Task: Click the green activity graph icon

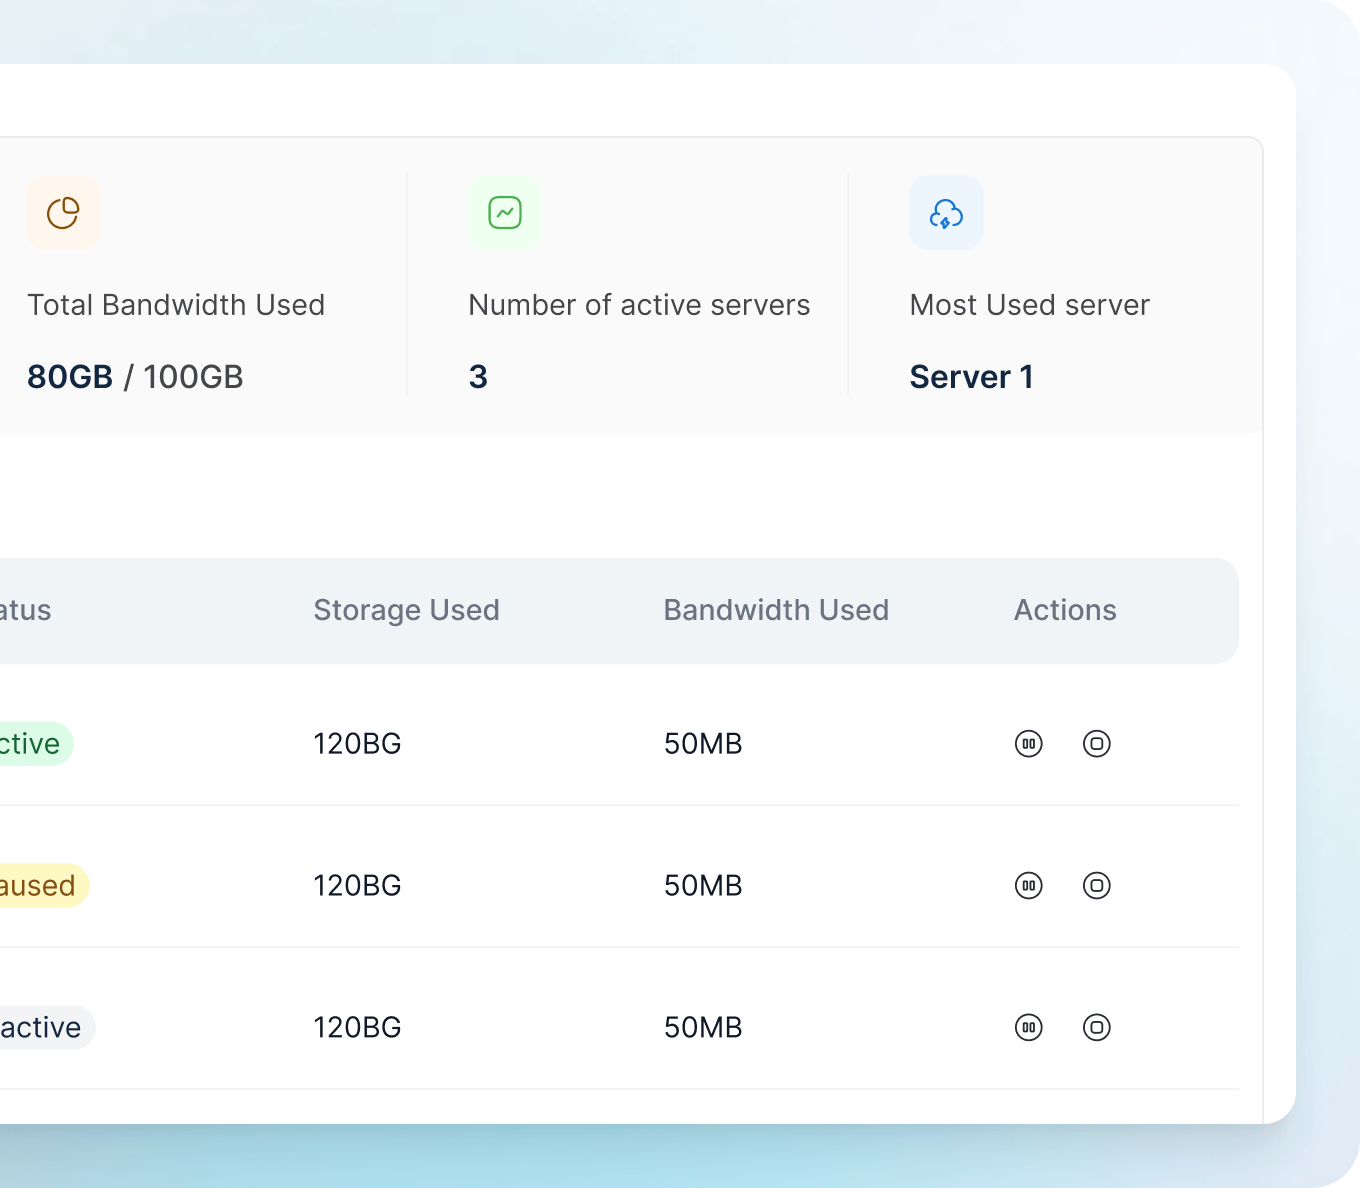Action: coord(505,213)
